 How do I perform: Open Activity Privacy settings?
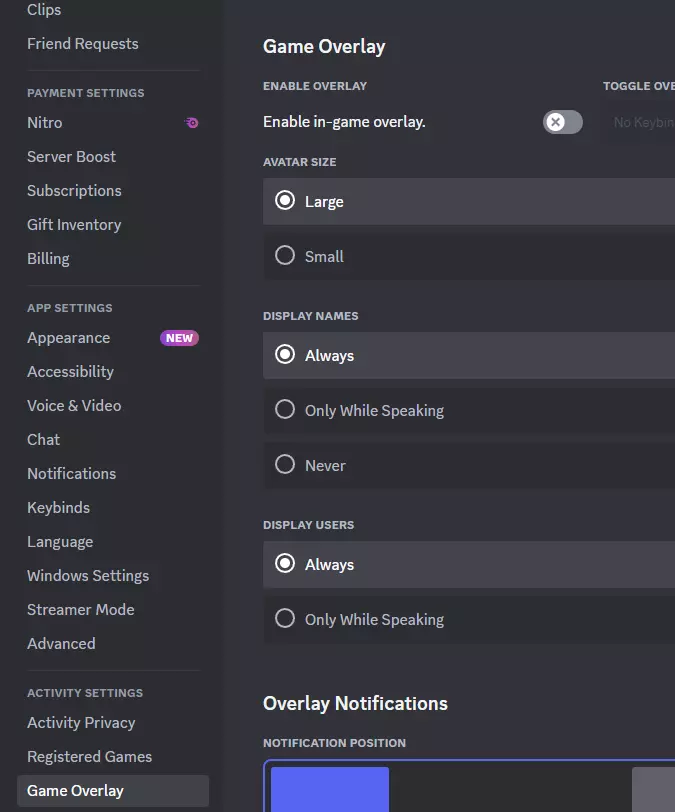tap(81, 723)
